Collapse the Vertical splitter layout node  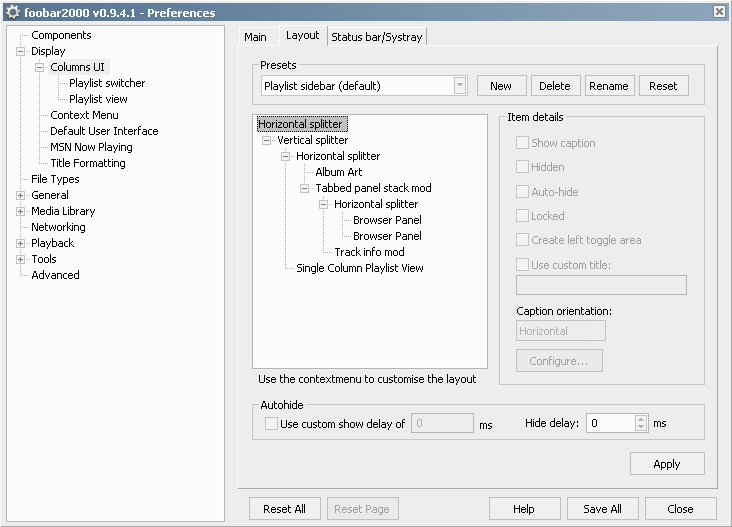click(267, 140)
